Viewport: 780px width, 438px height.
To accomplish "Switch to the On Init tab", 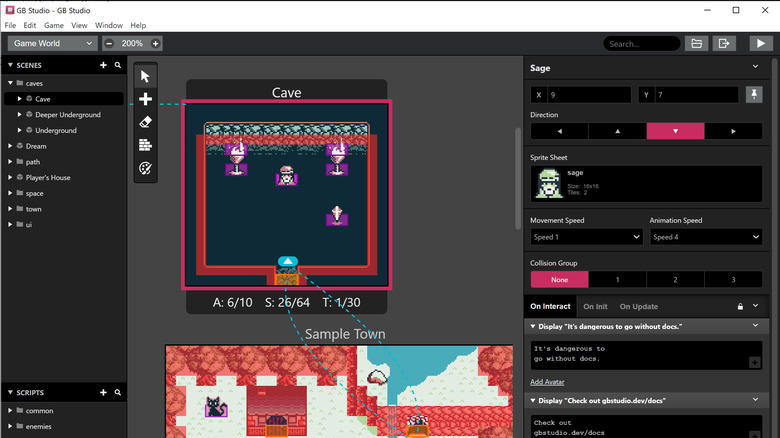I will [x=595, y=307].
